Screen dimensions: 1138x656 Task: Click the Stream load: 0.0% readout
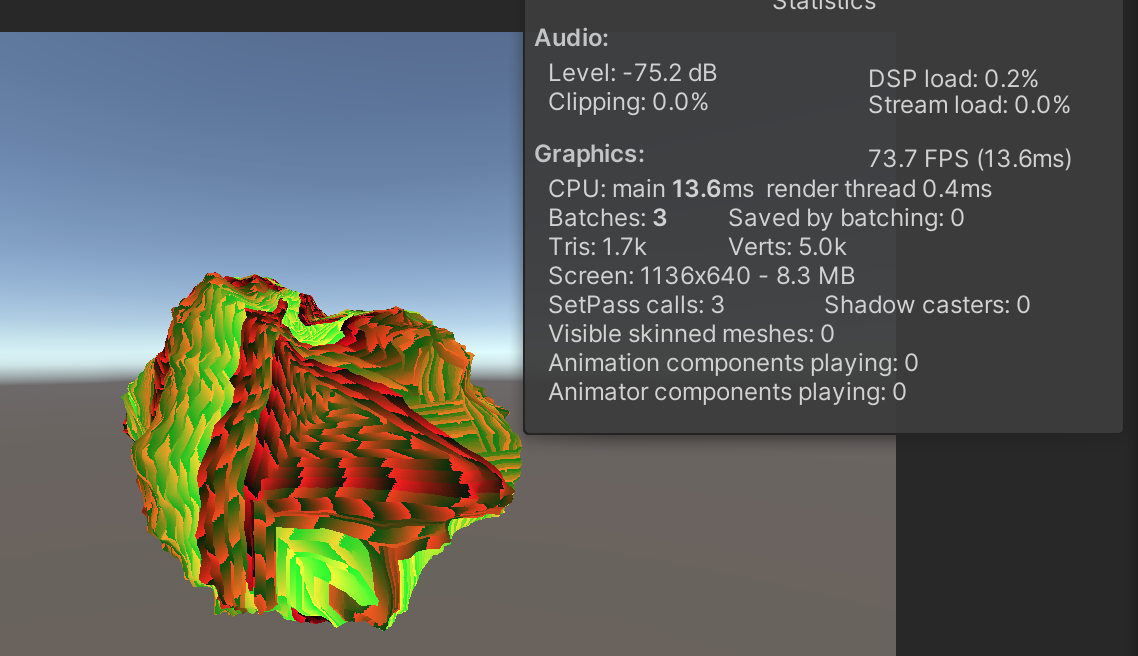tap(970, 104)
